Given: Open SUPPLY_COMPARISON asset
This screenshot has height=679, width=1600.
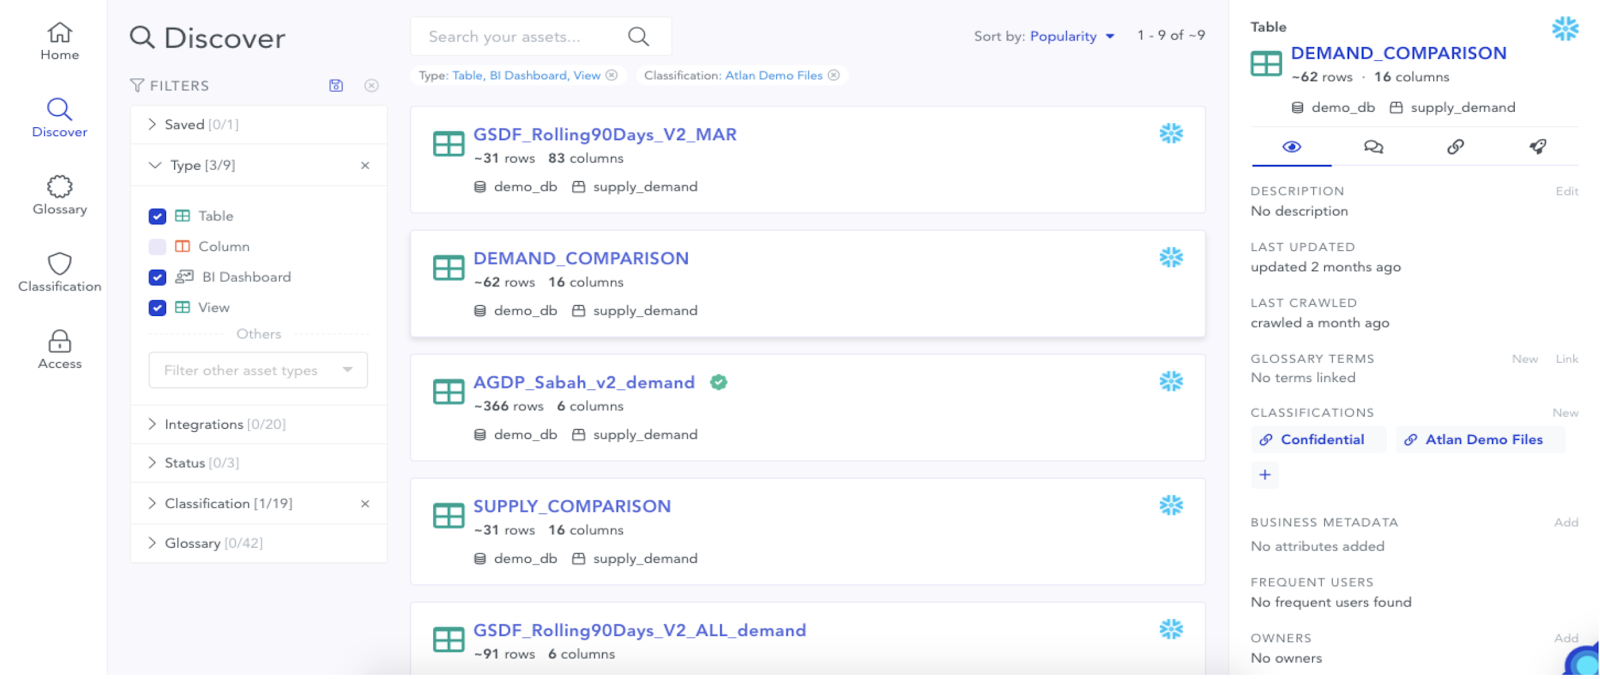Looking at the screenshot, I should 572,506.
